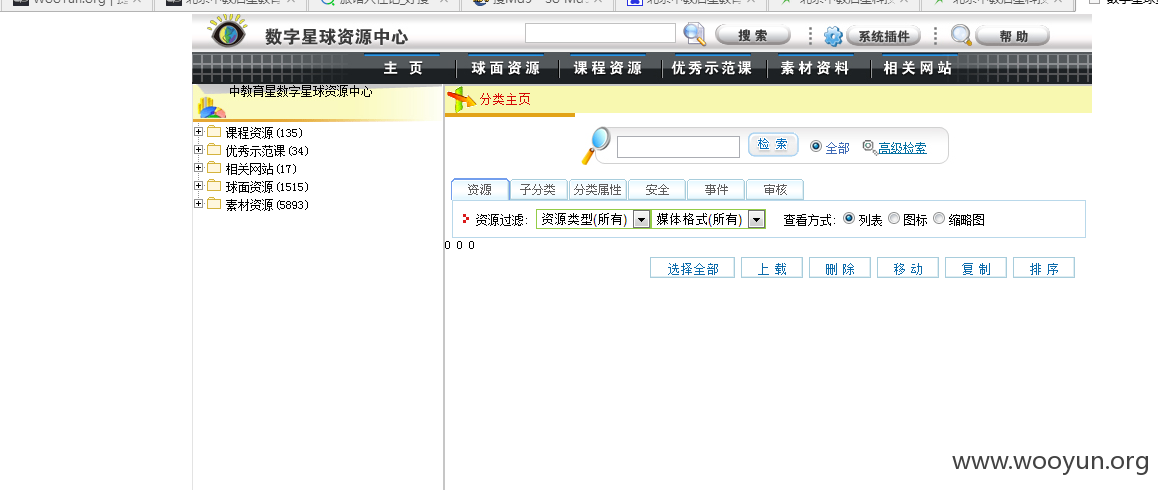Click the magnifier icon beside 帮助
Screen dimensions: 1158x490
(961, 35)
